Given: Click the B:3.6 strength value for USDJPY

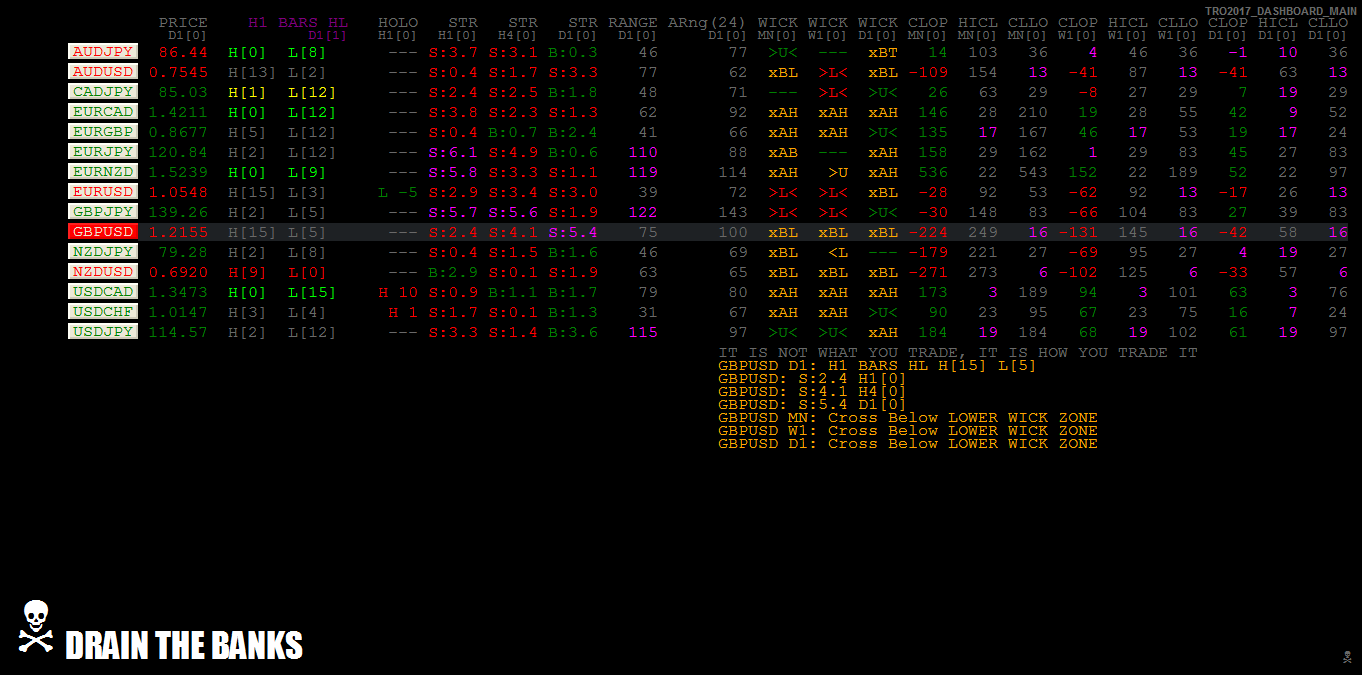Looking at the screenshot, I should (x=573, y=332).
